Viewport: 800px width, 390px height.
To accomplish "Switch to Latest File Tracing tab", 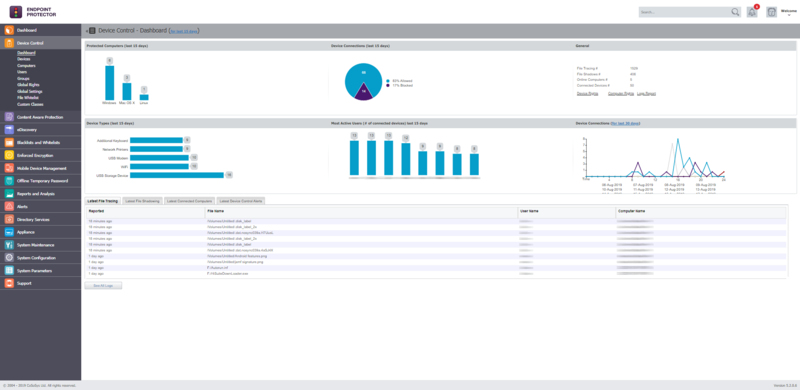I will [104, 201].
